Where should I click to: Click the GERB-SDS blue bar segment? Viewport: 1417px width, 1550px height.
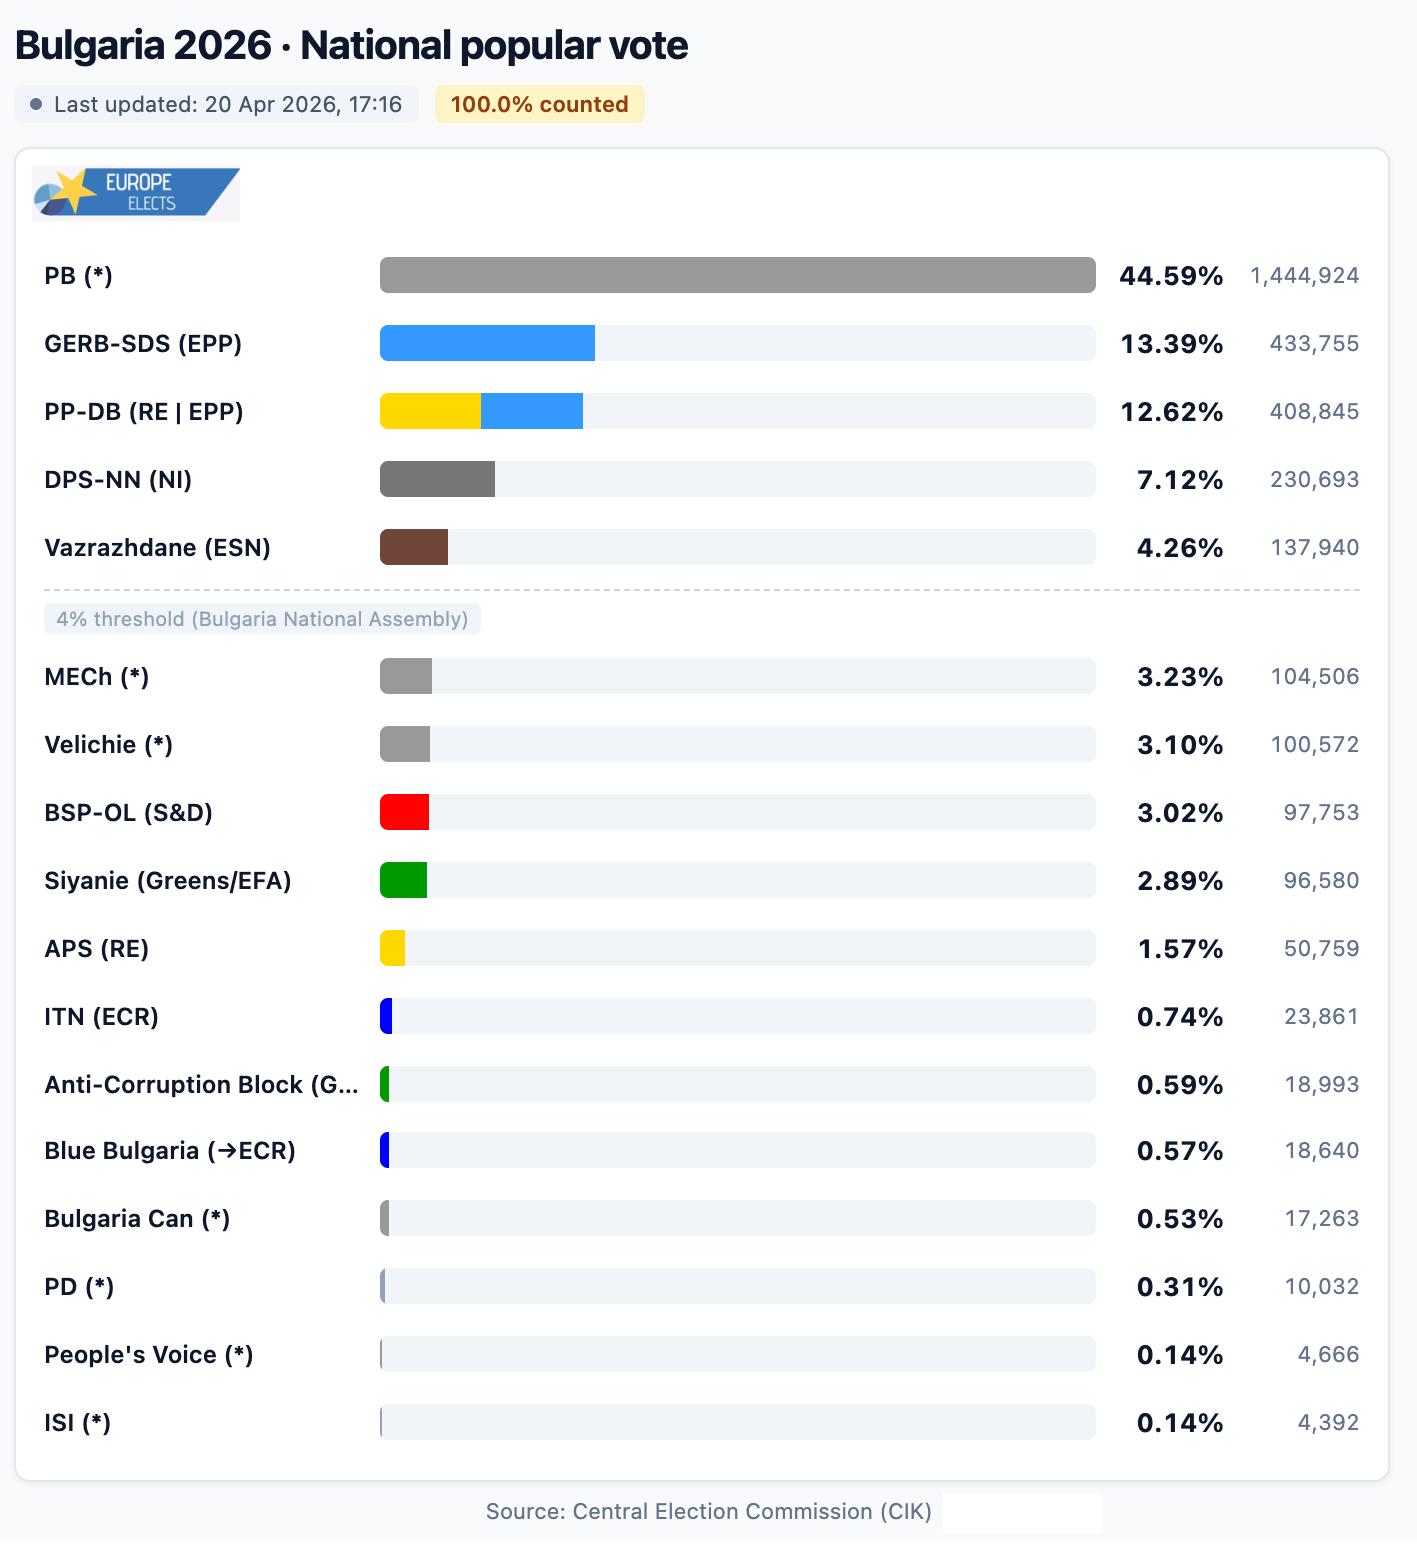pyautogui.click(x=487, y=343)
